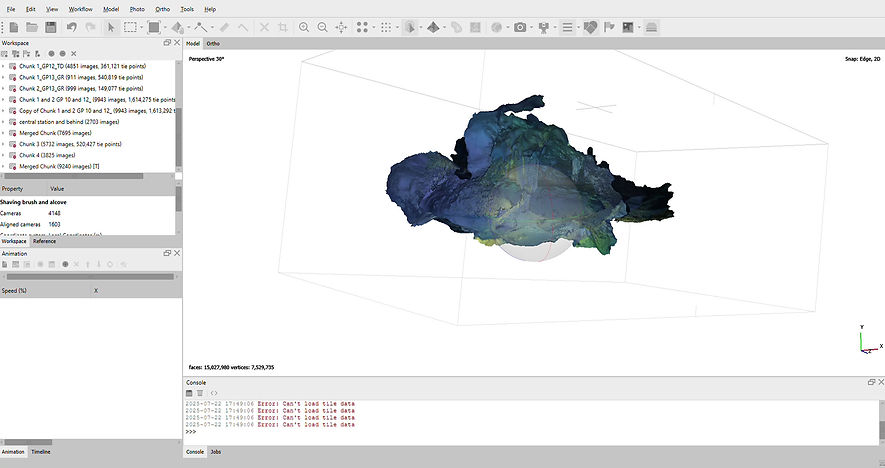Zoom out of the model view
The width and height of the screenshot is (885, 468).
point(322,27)
